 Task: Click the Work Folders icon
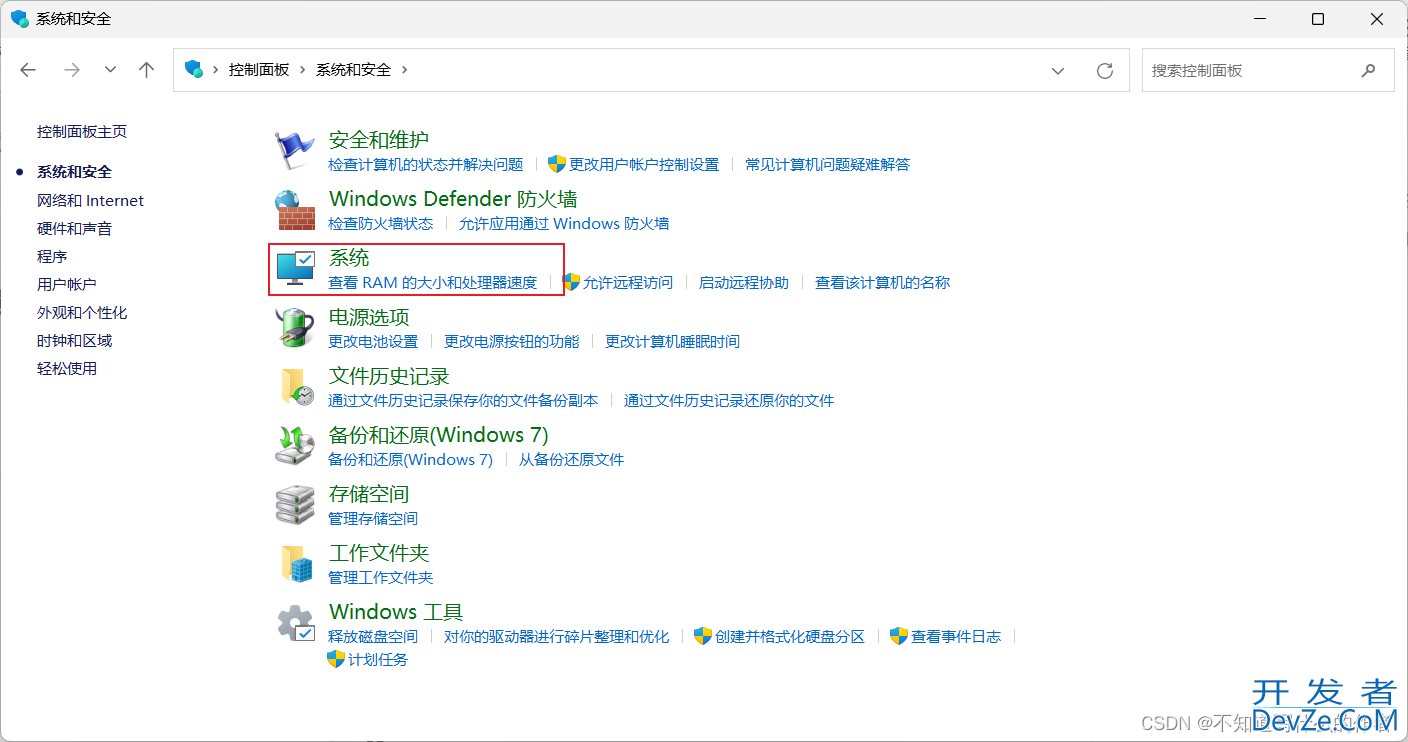(295, 564)
